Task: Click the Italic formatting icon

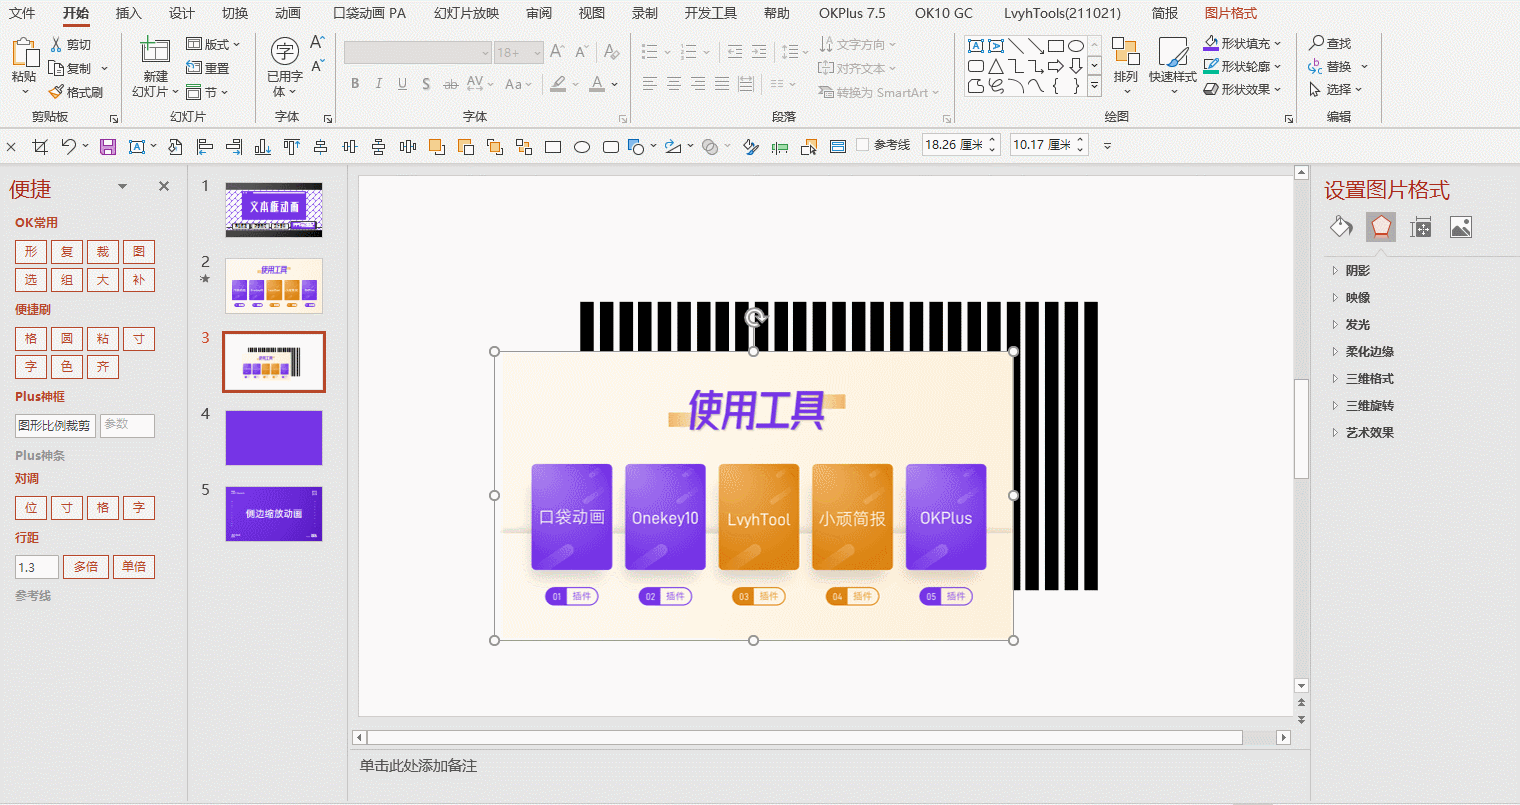Action: coord(378,84)
